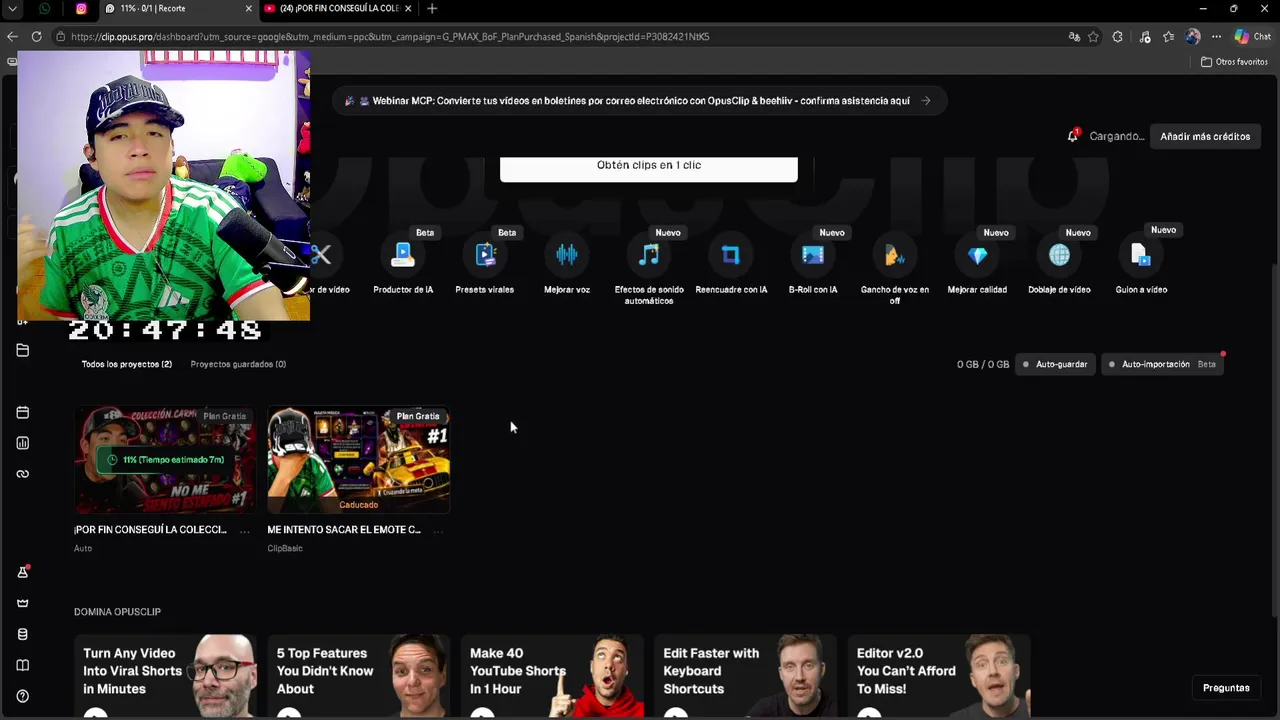Play 5 Top Features You Didn't Know tutorial

(x=358, y=676)
